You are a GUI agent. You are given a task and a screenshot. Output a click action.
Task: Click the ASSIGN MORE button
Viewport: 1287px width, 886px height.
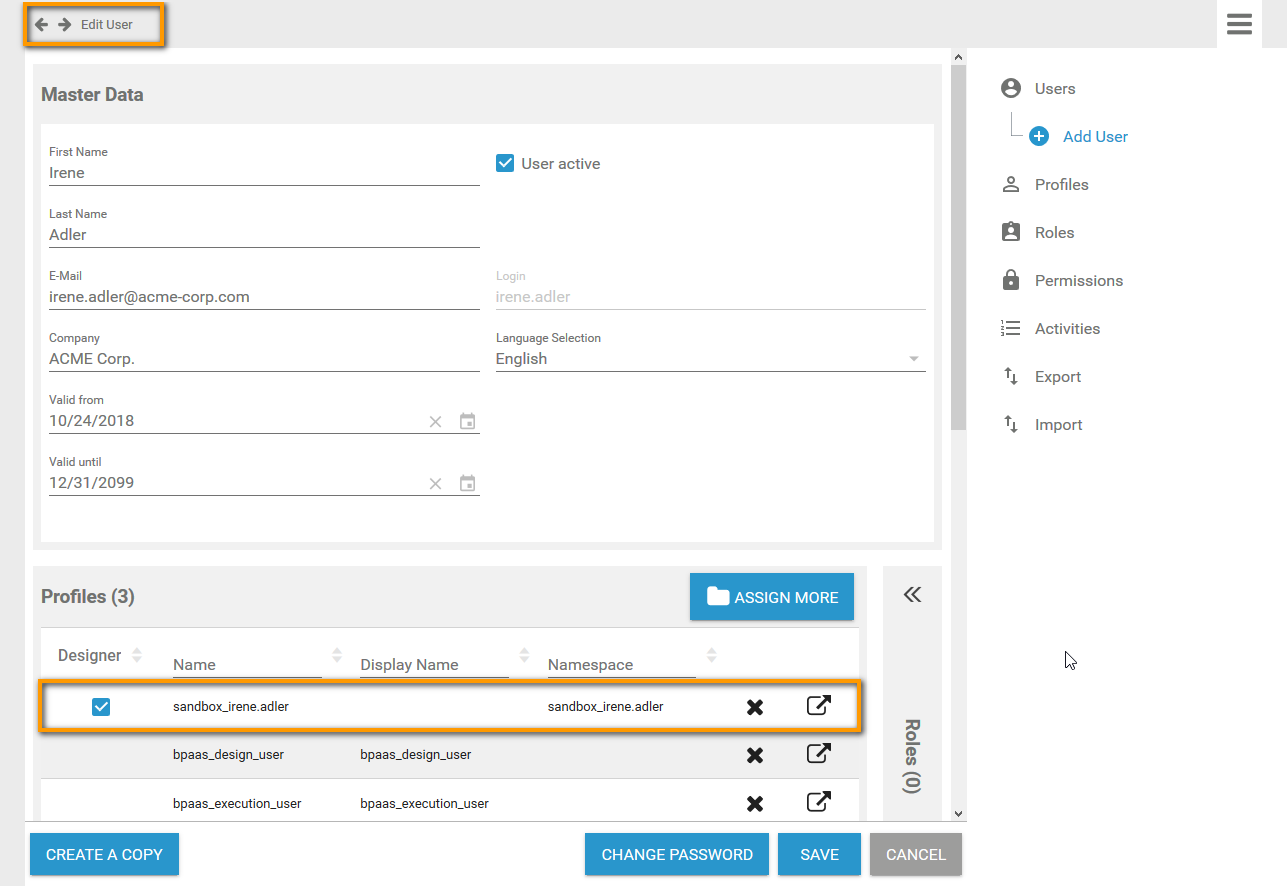coord(772,597)
